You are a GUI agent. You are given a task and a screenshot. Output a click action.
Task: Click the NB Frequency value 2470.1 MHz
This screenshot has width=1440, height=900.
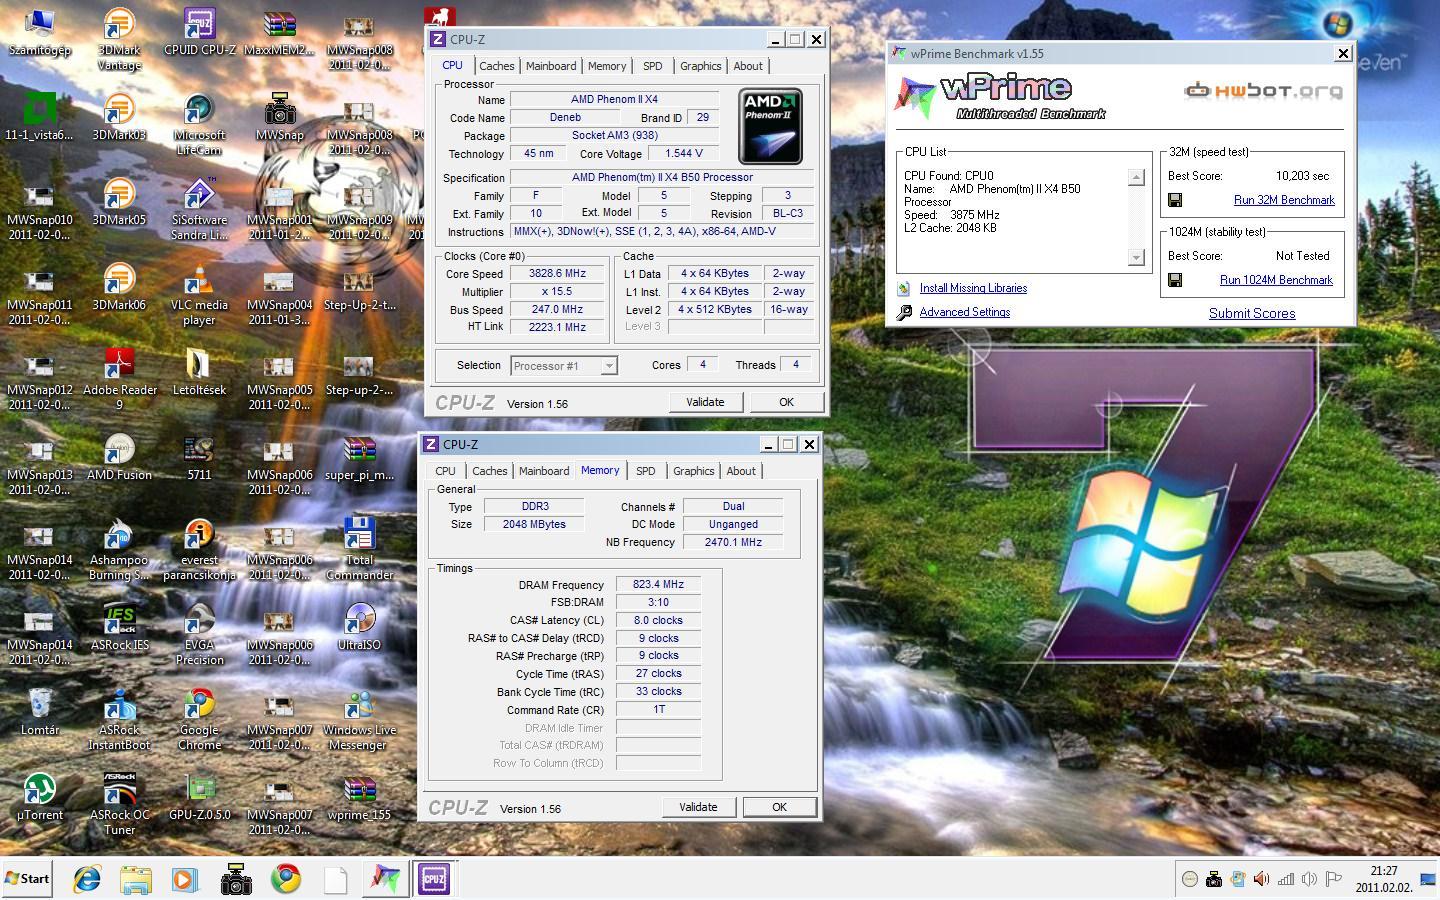pos(733,542)
